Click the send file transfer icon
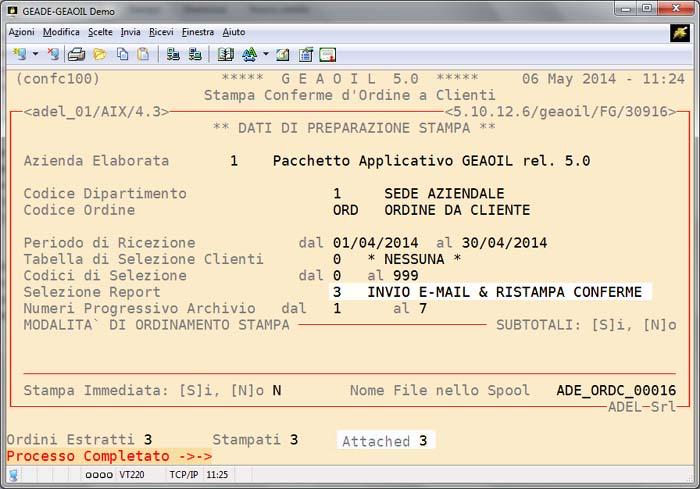Viewport: 700px width, 489px height. (x=173, y=54)
